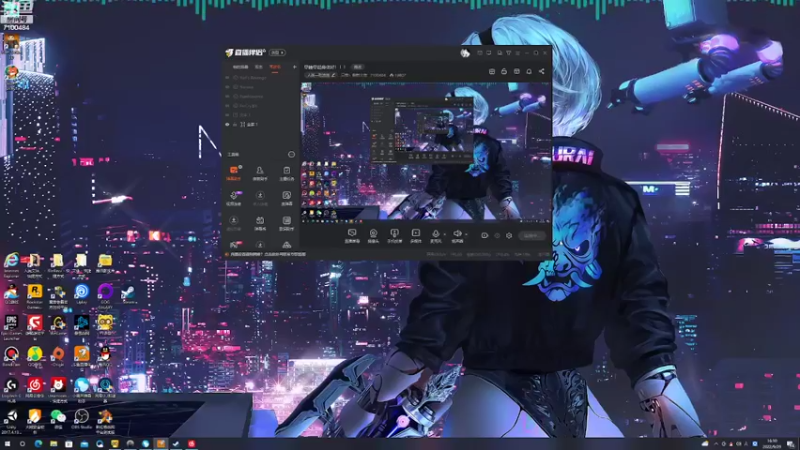Click the notice message in the bottom status bar
800x450 pixels.
click(x=268, y=254)
